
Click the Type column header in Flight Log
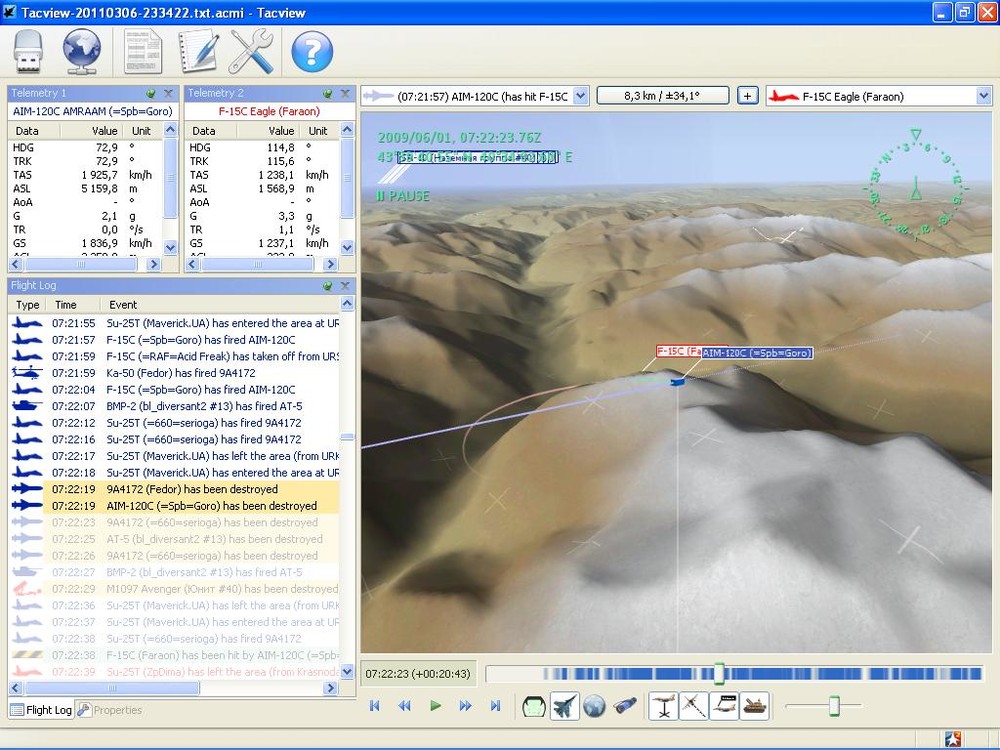coord(27,305)
